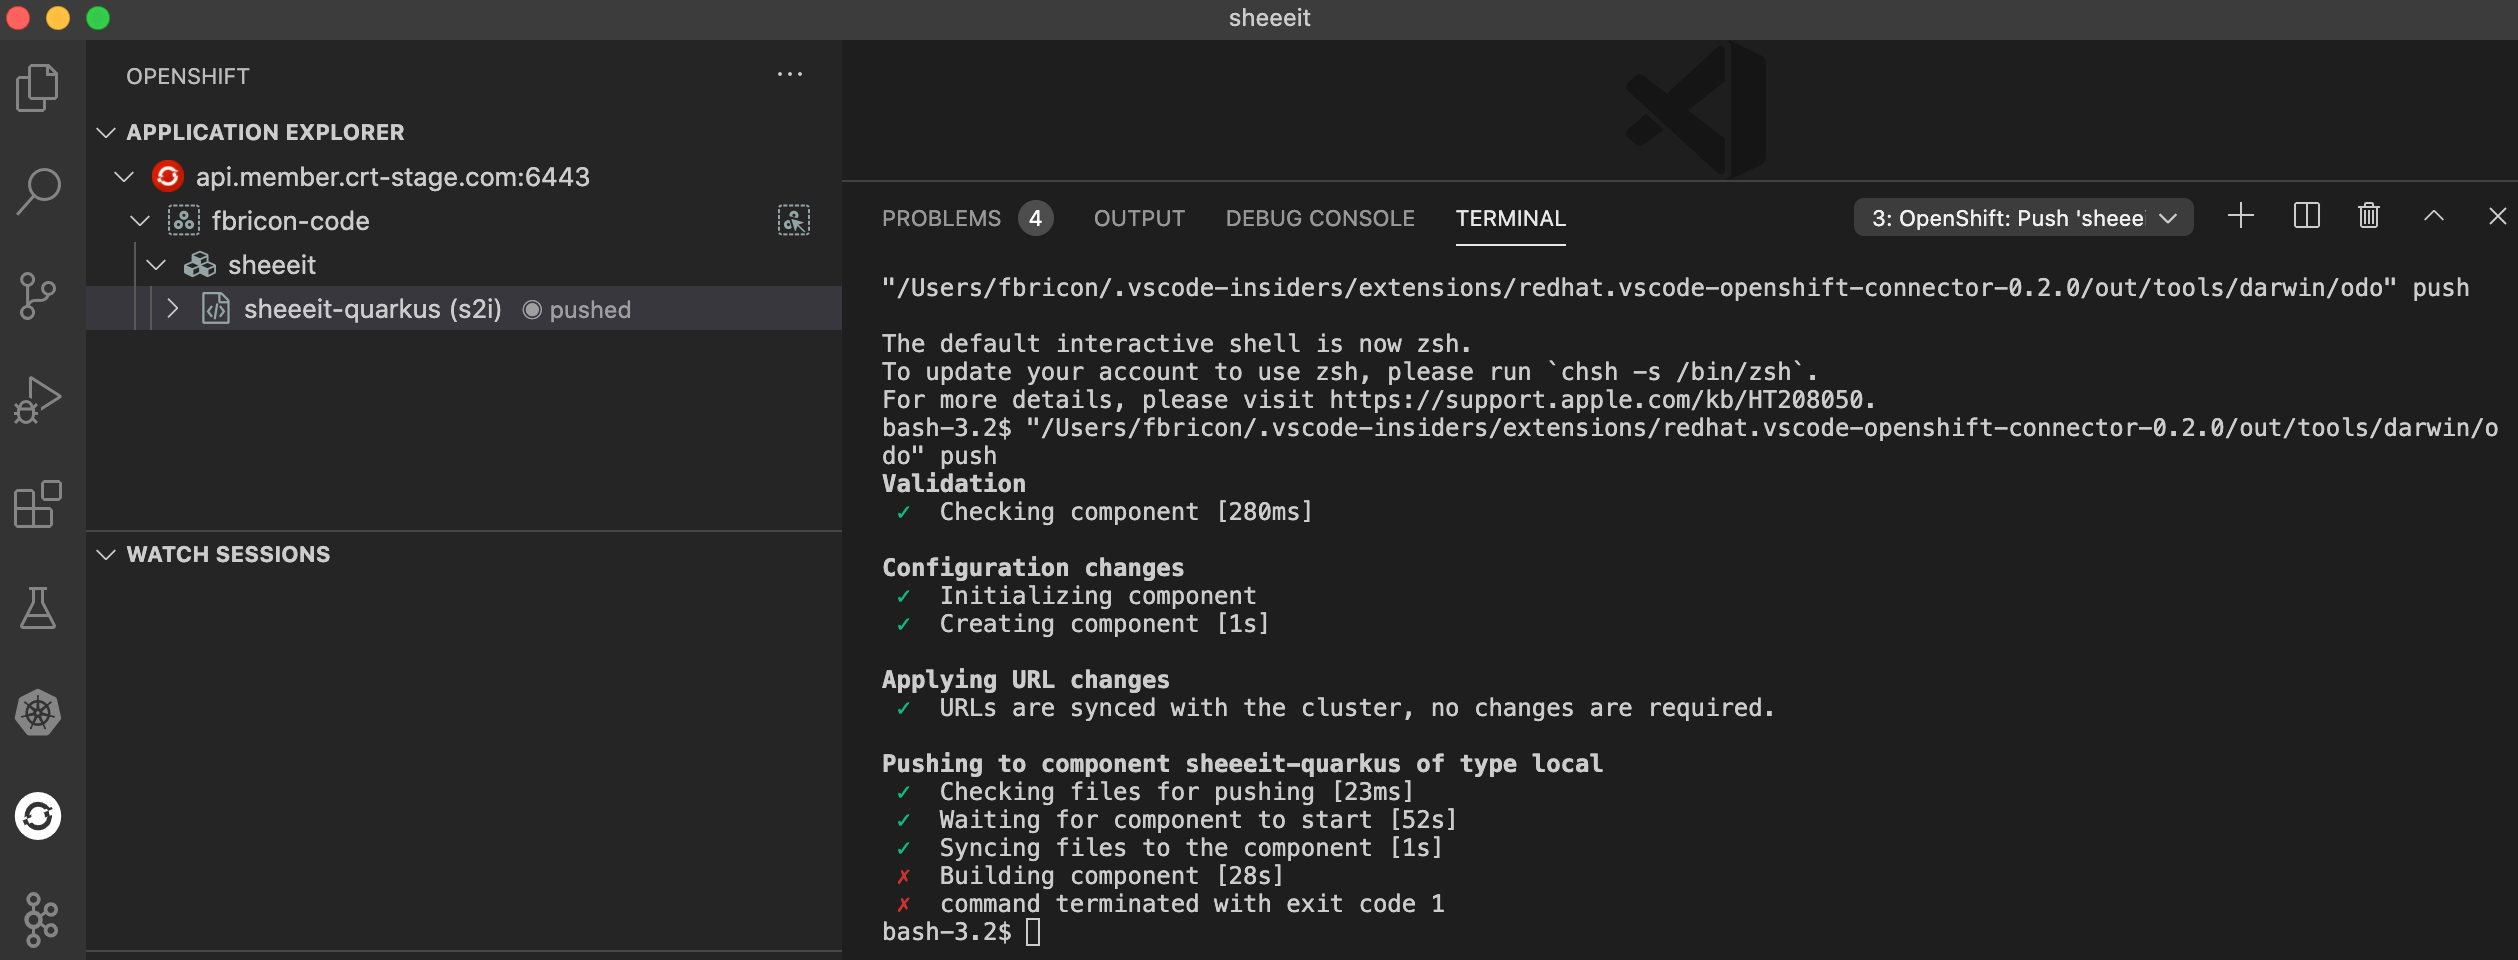Click the project picker icon beside fbricon-code
The image size is (2518, 960).
tap(791, 220)
